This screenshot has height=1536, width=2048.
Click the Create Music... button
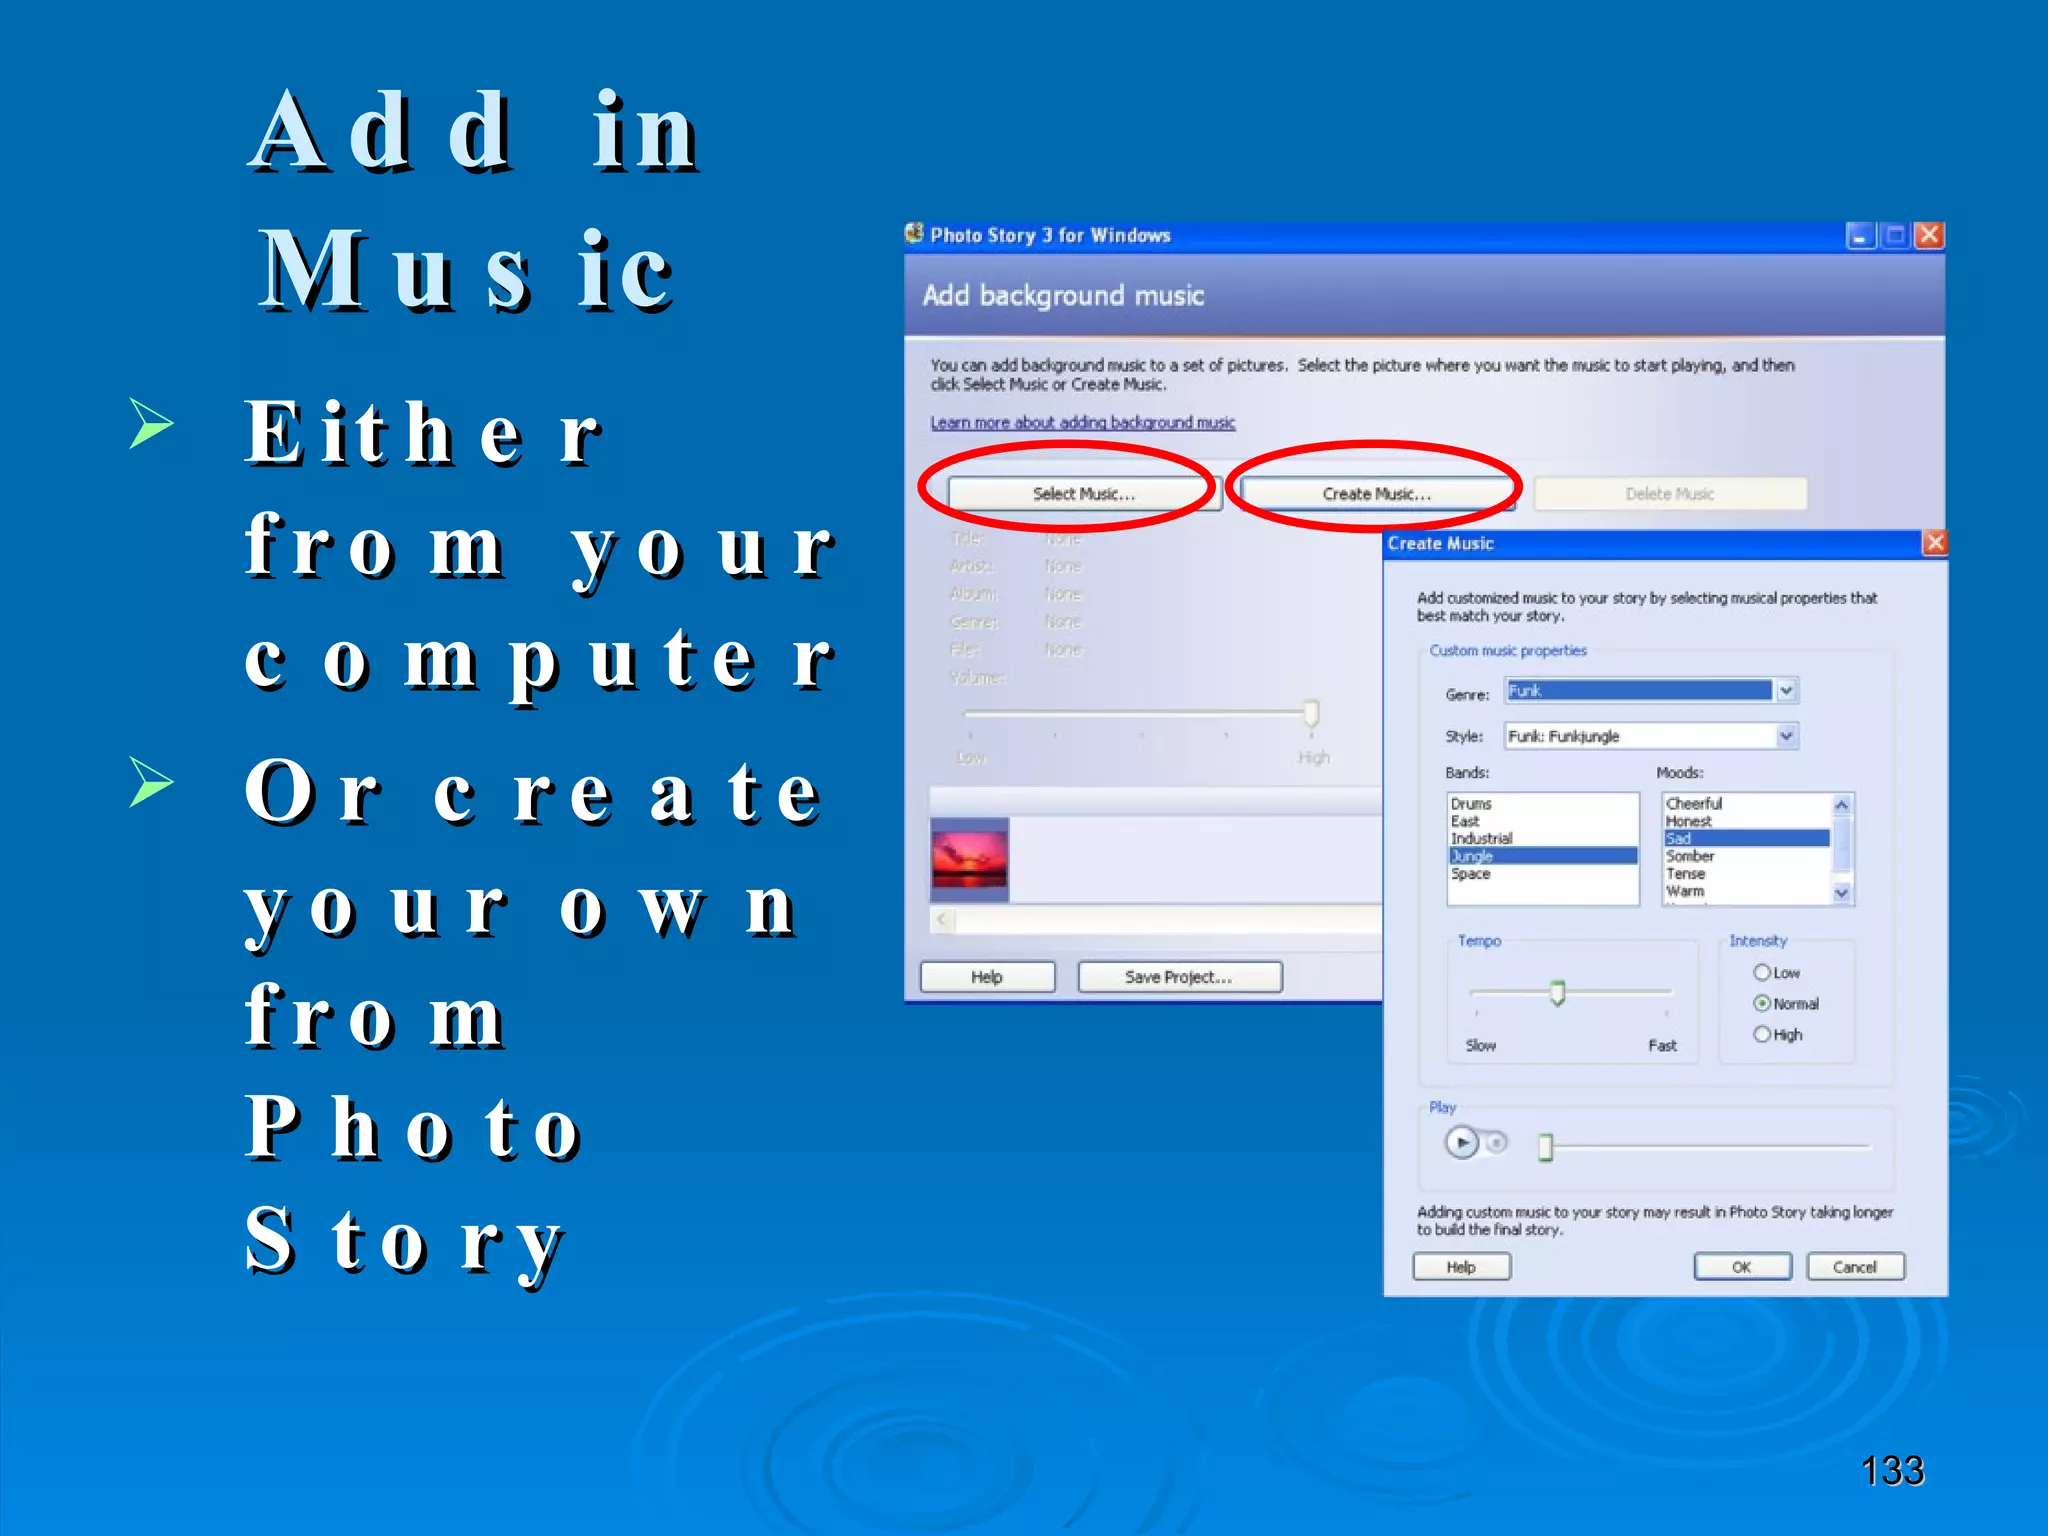click(x=1377, y=494)
